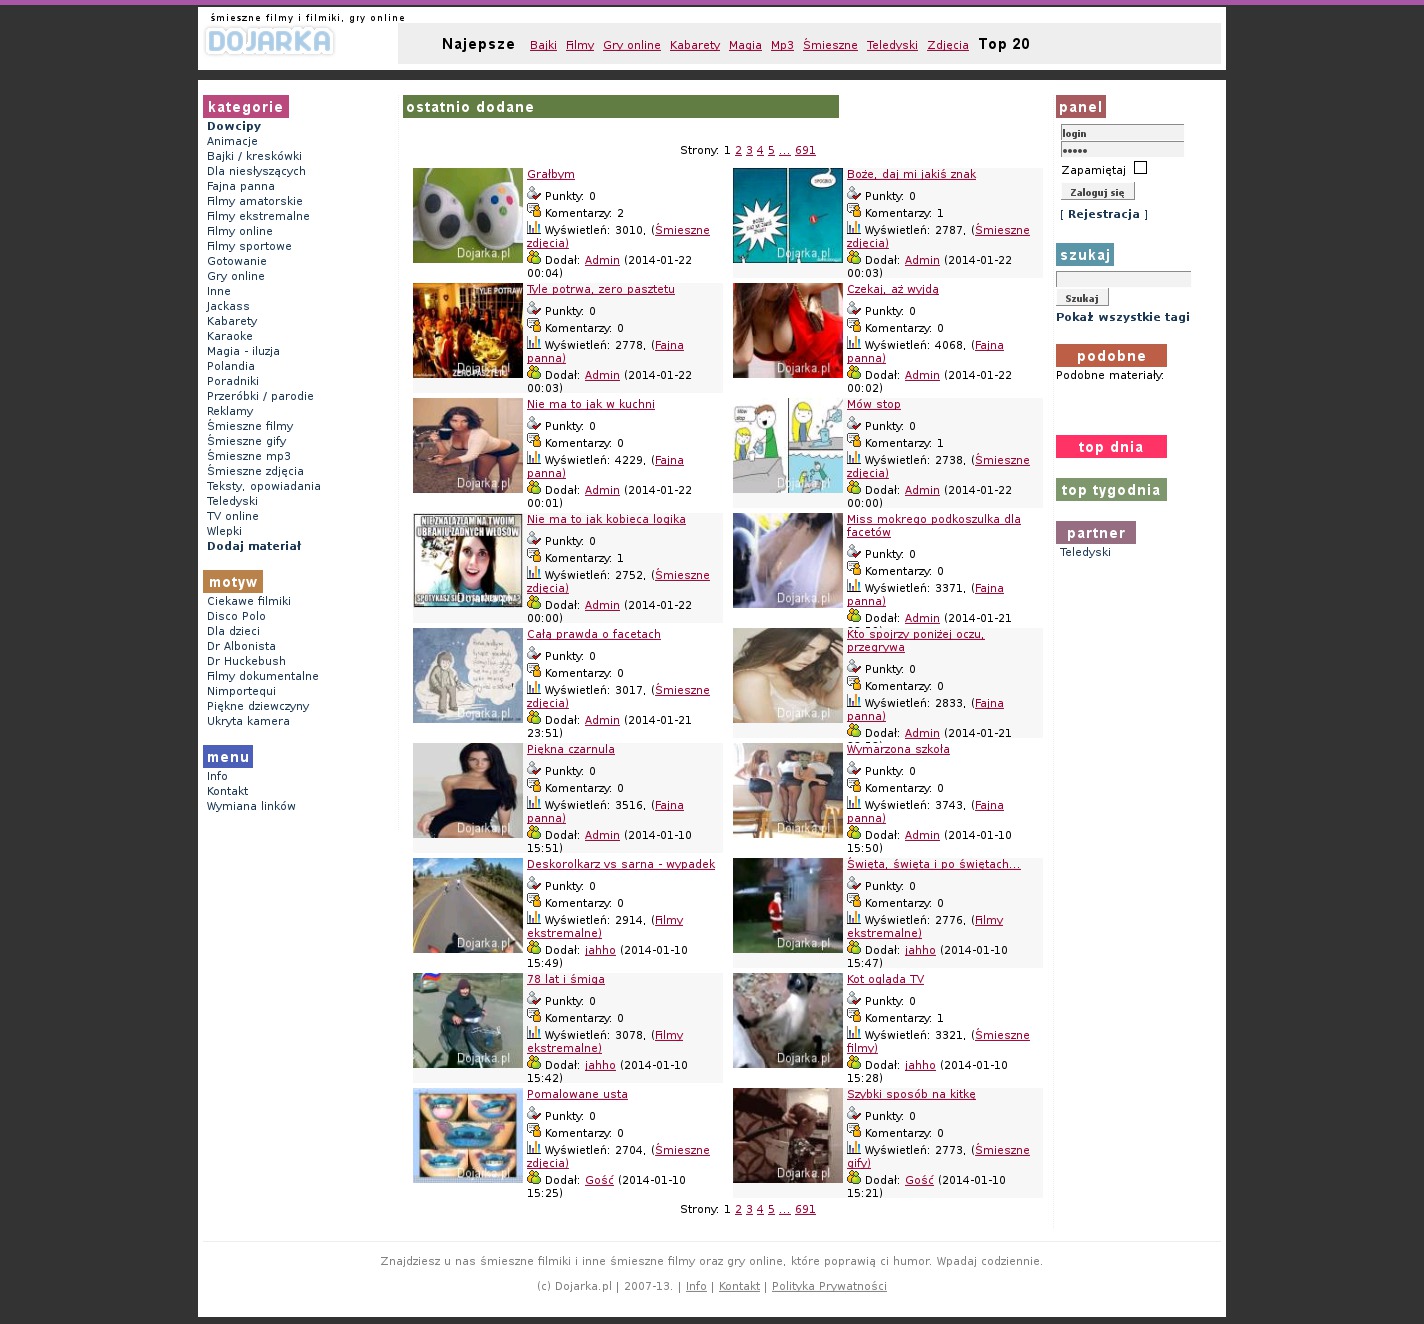1424x1324 pixels.
Task: Open the Grałbym thumbnail image
Action: [468, 216]
